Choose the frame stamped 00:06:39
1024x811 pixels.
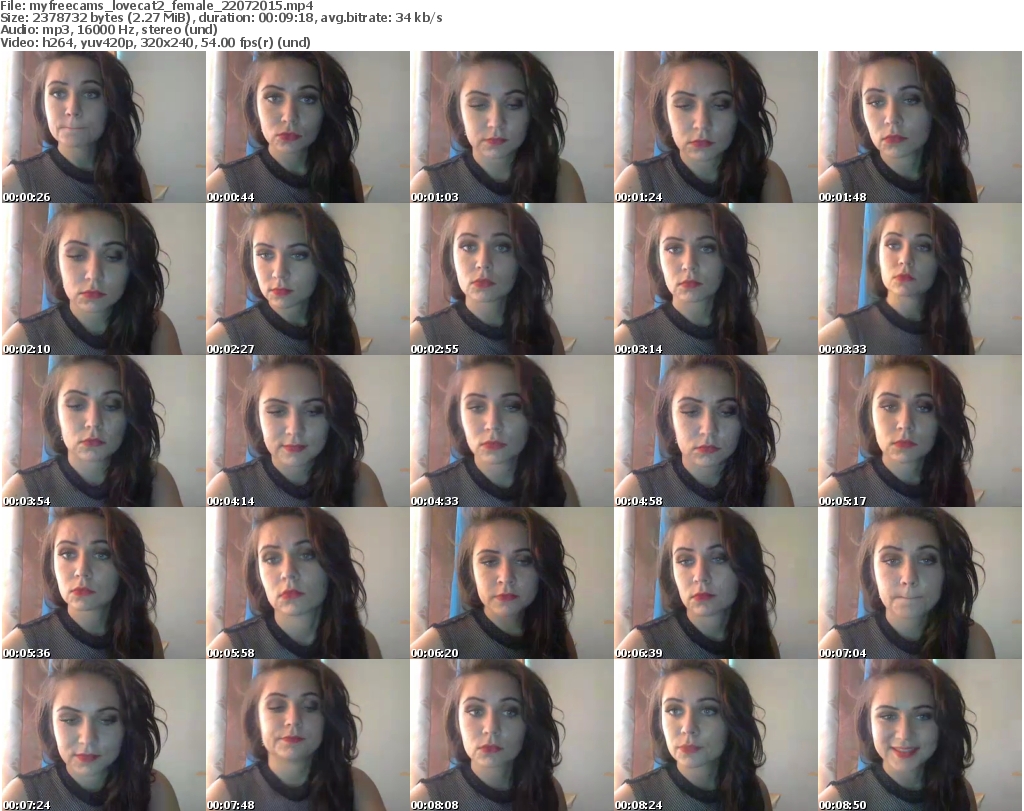715,583
